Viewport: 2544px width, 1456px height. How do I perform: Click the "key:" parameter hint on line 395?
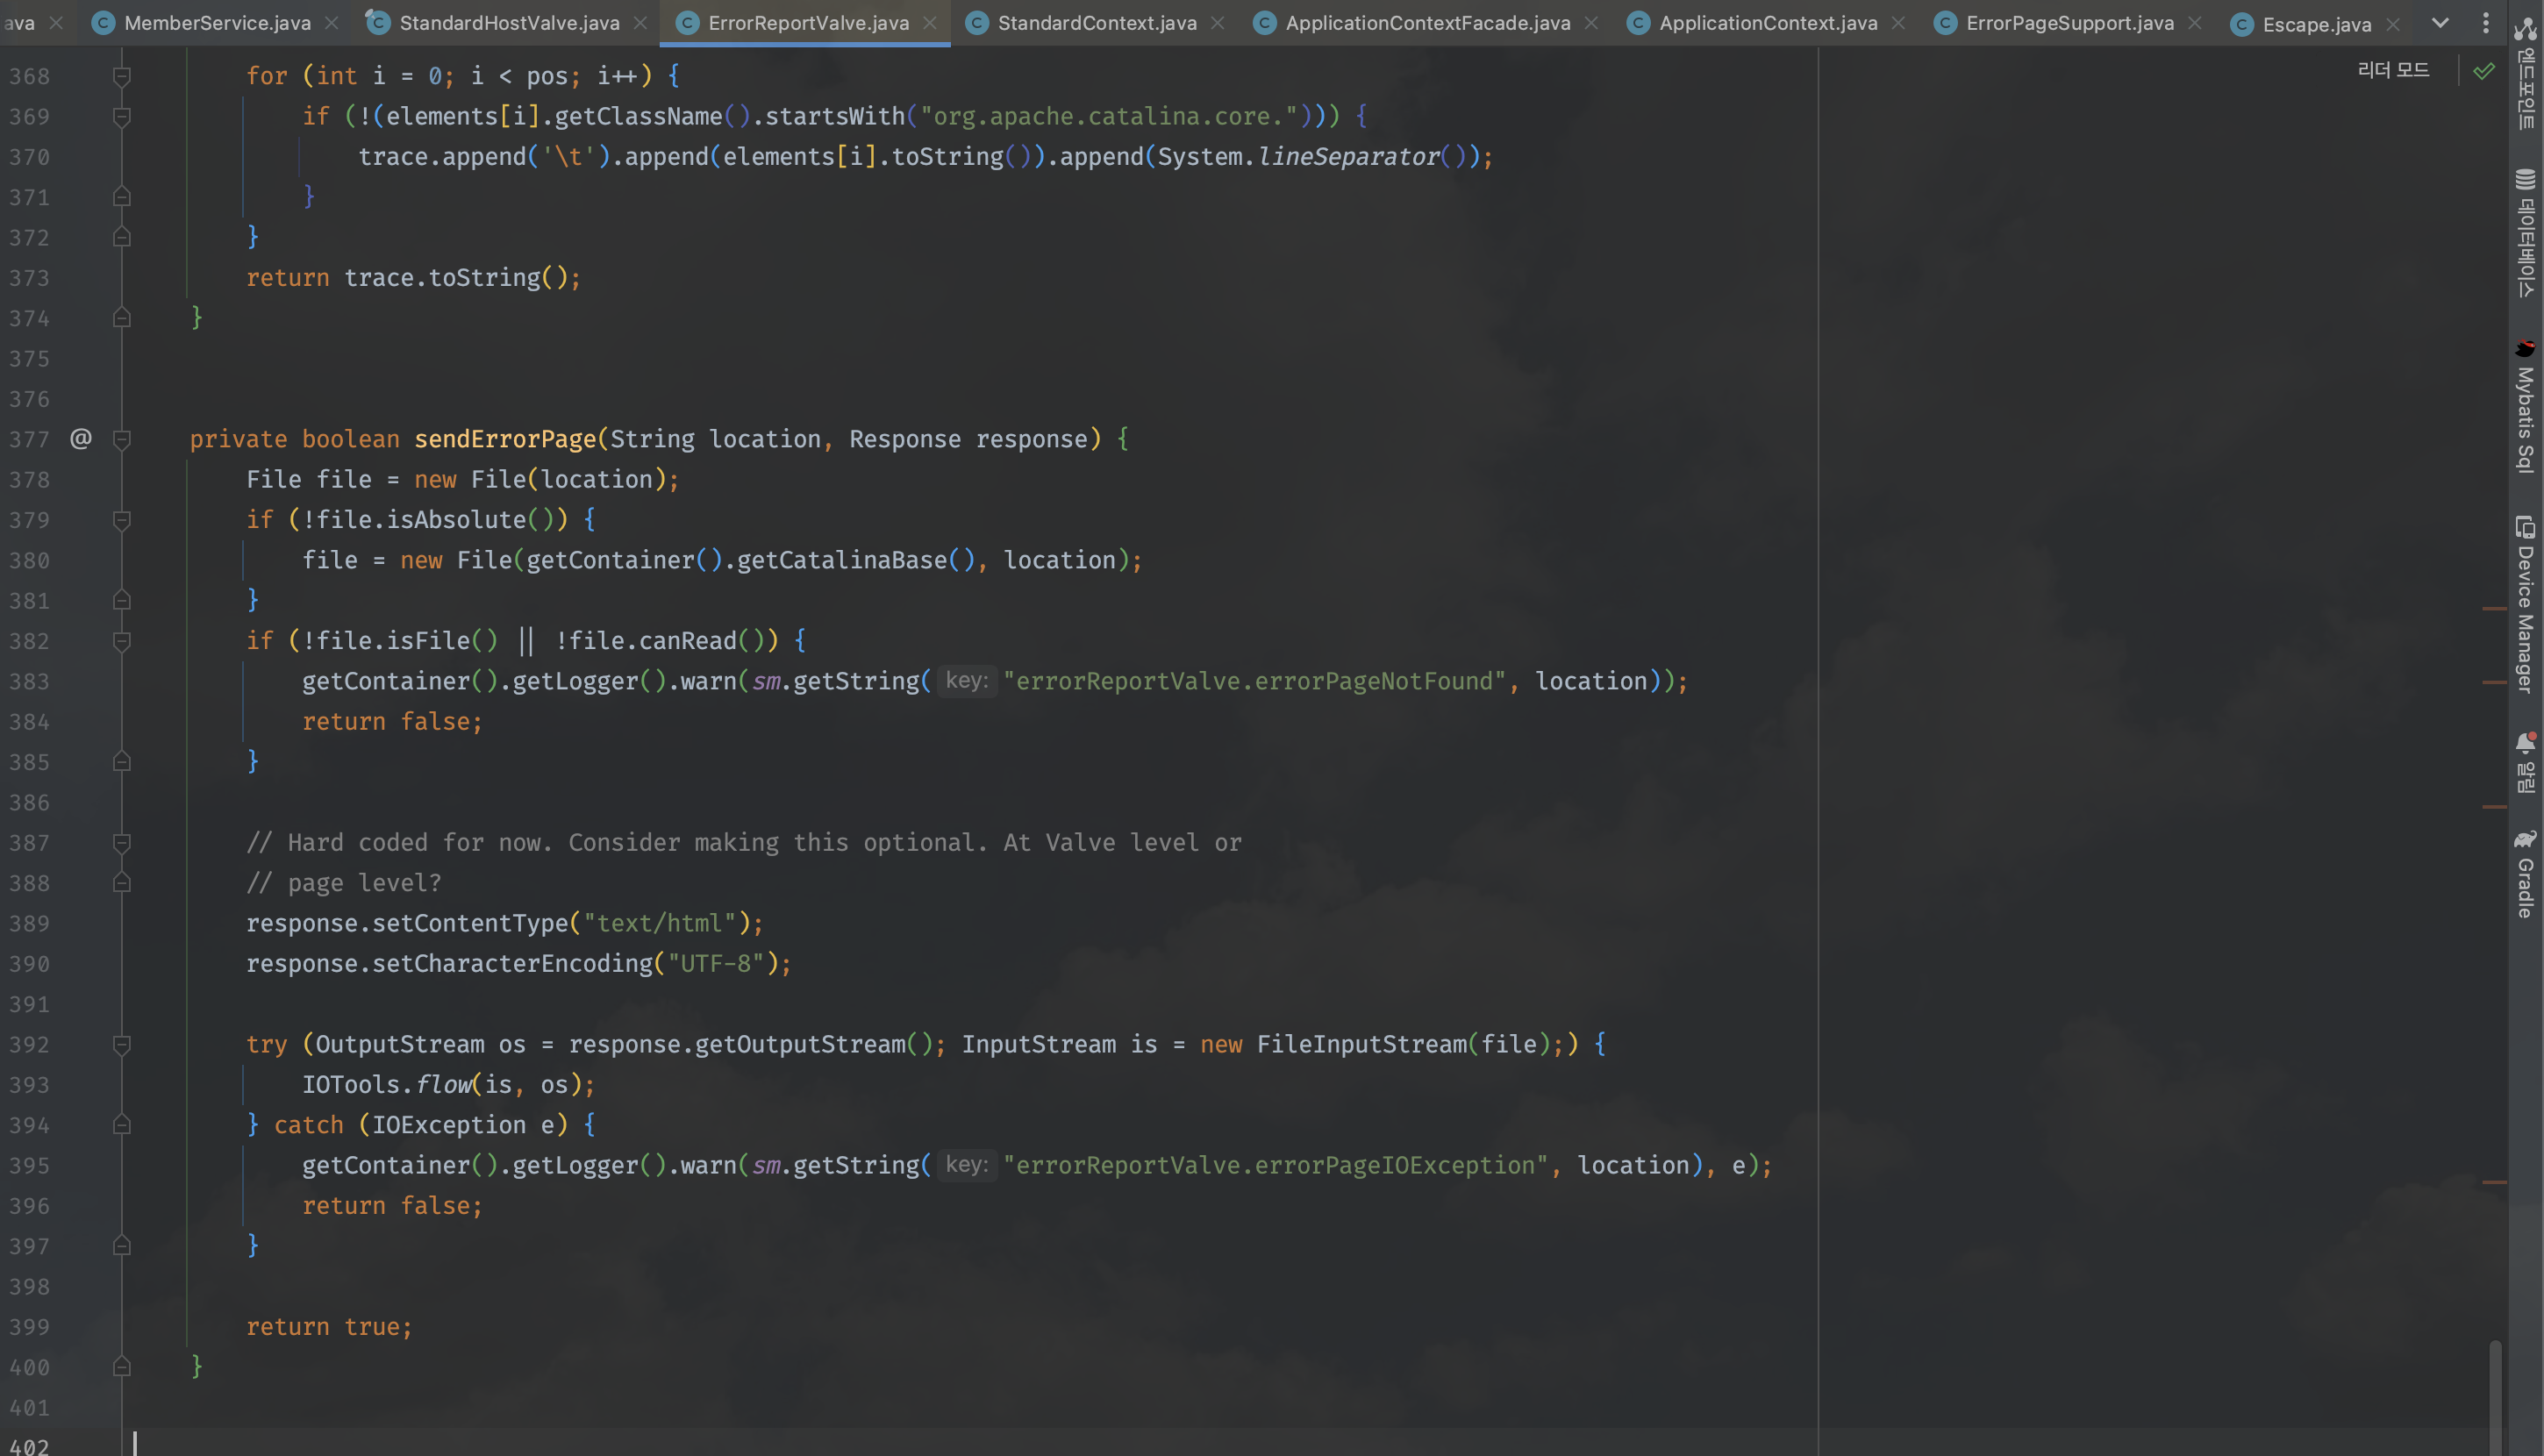pyautogui.click(x=966, y=1165)
